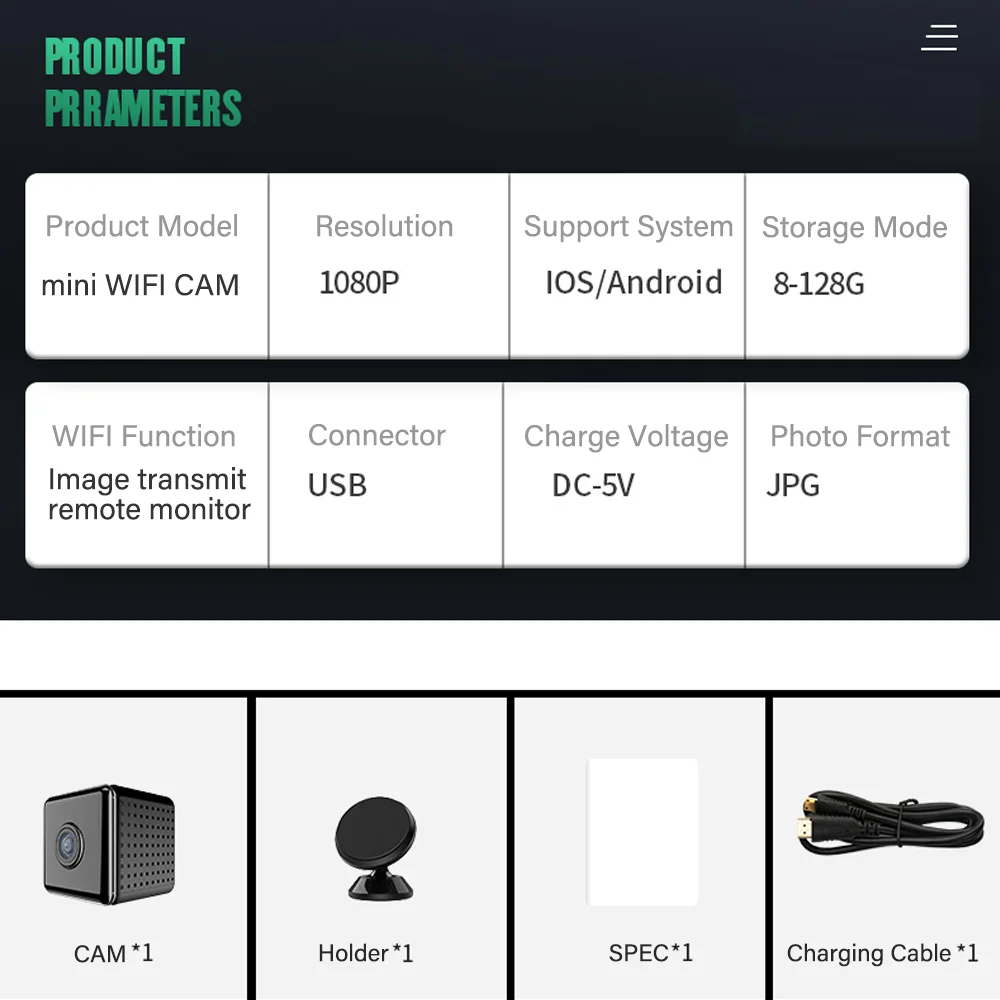Screen dimensions: 1000x1000
Task: Click the USB connector value
Action: point(337,485)
